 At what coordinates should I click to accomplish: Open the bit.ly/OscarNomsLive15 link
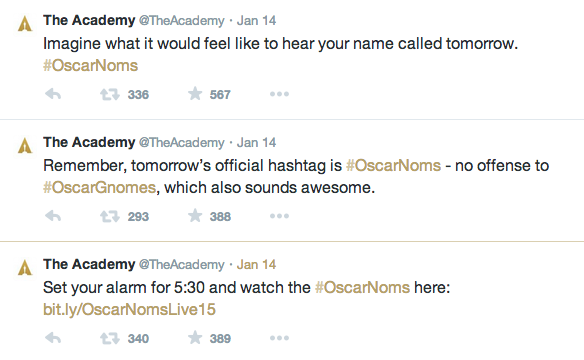(129, 310)
